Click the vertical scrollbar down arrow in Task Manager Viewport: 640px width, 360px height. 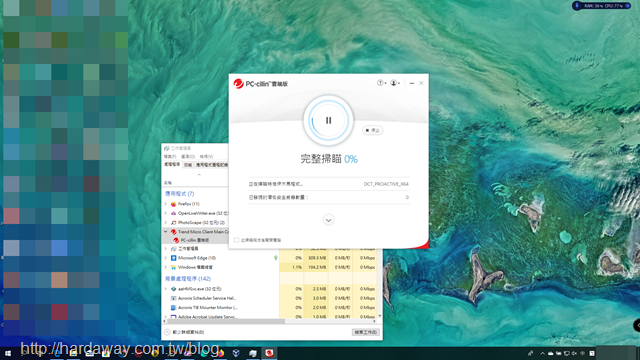click(x=380, y=316)
